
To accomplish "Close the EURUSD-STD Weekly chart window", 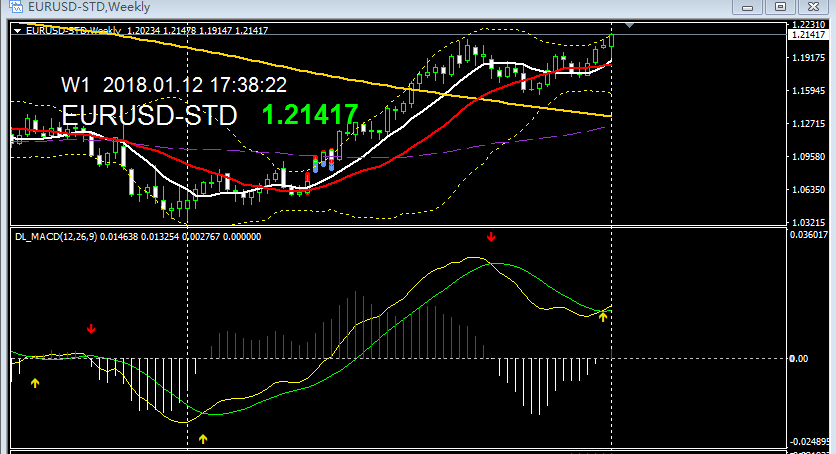I will [x=814, y=7].
